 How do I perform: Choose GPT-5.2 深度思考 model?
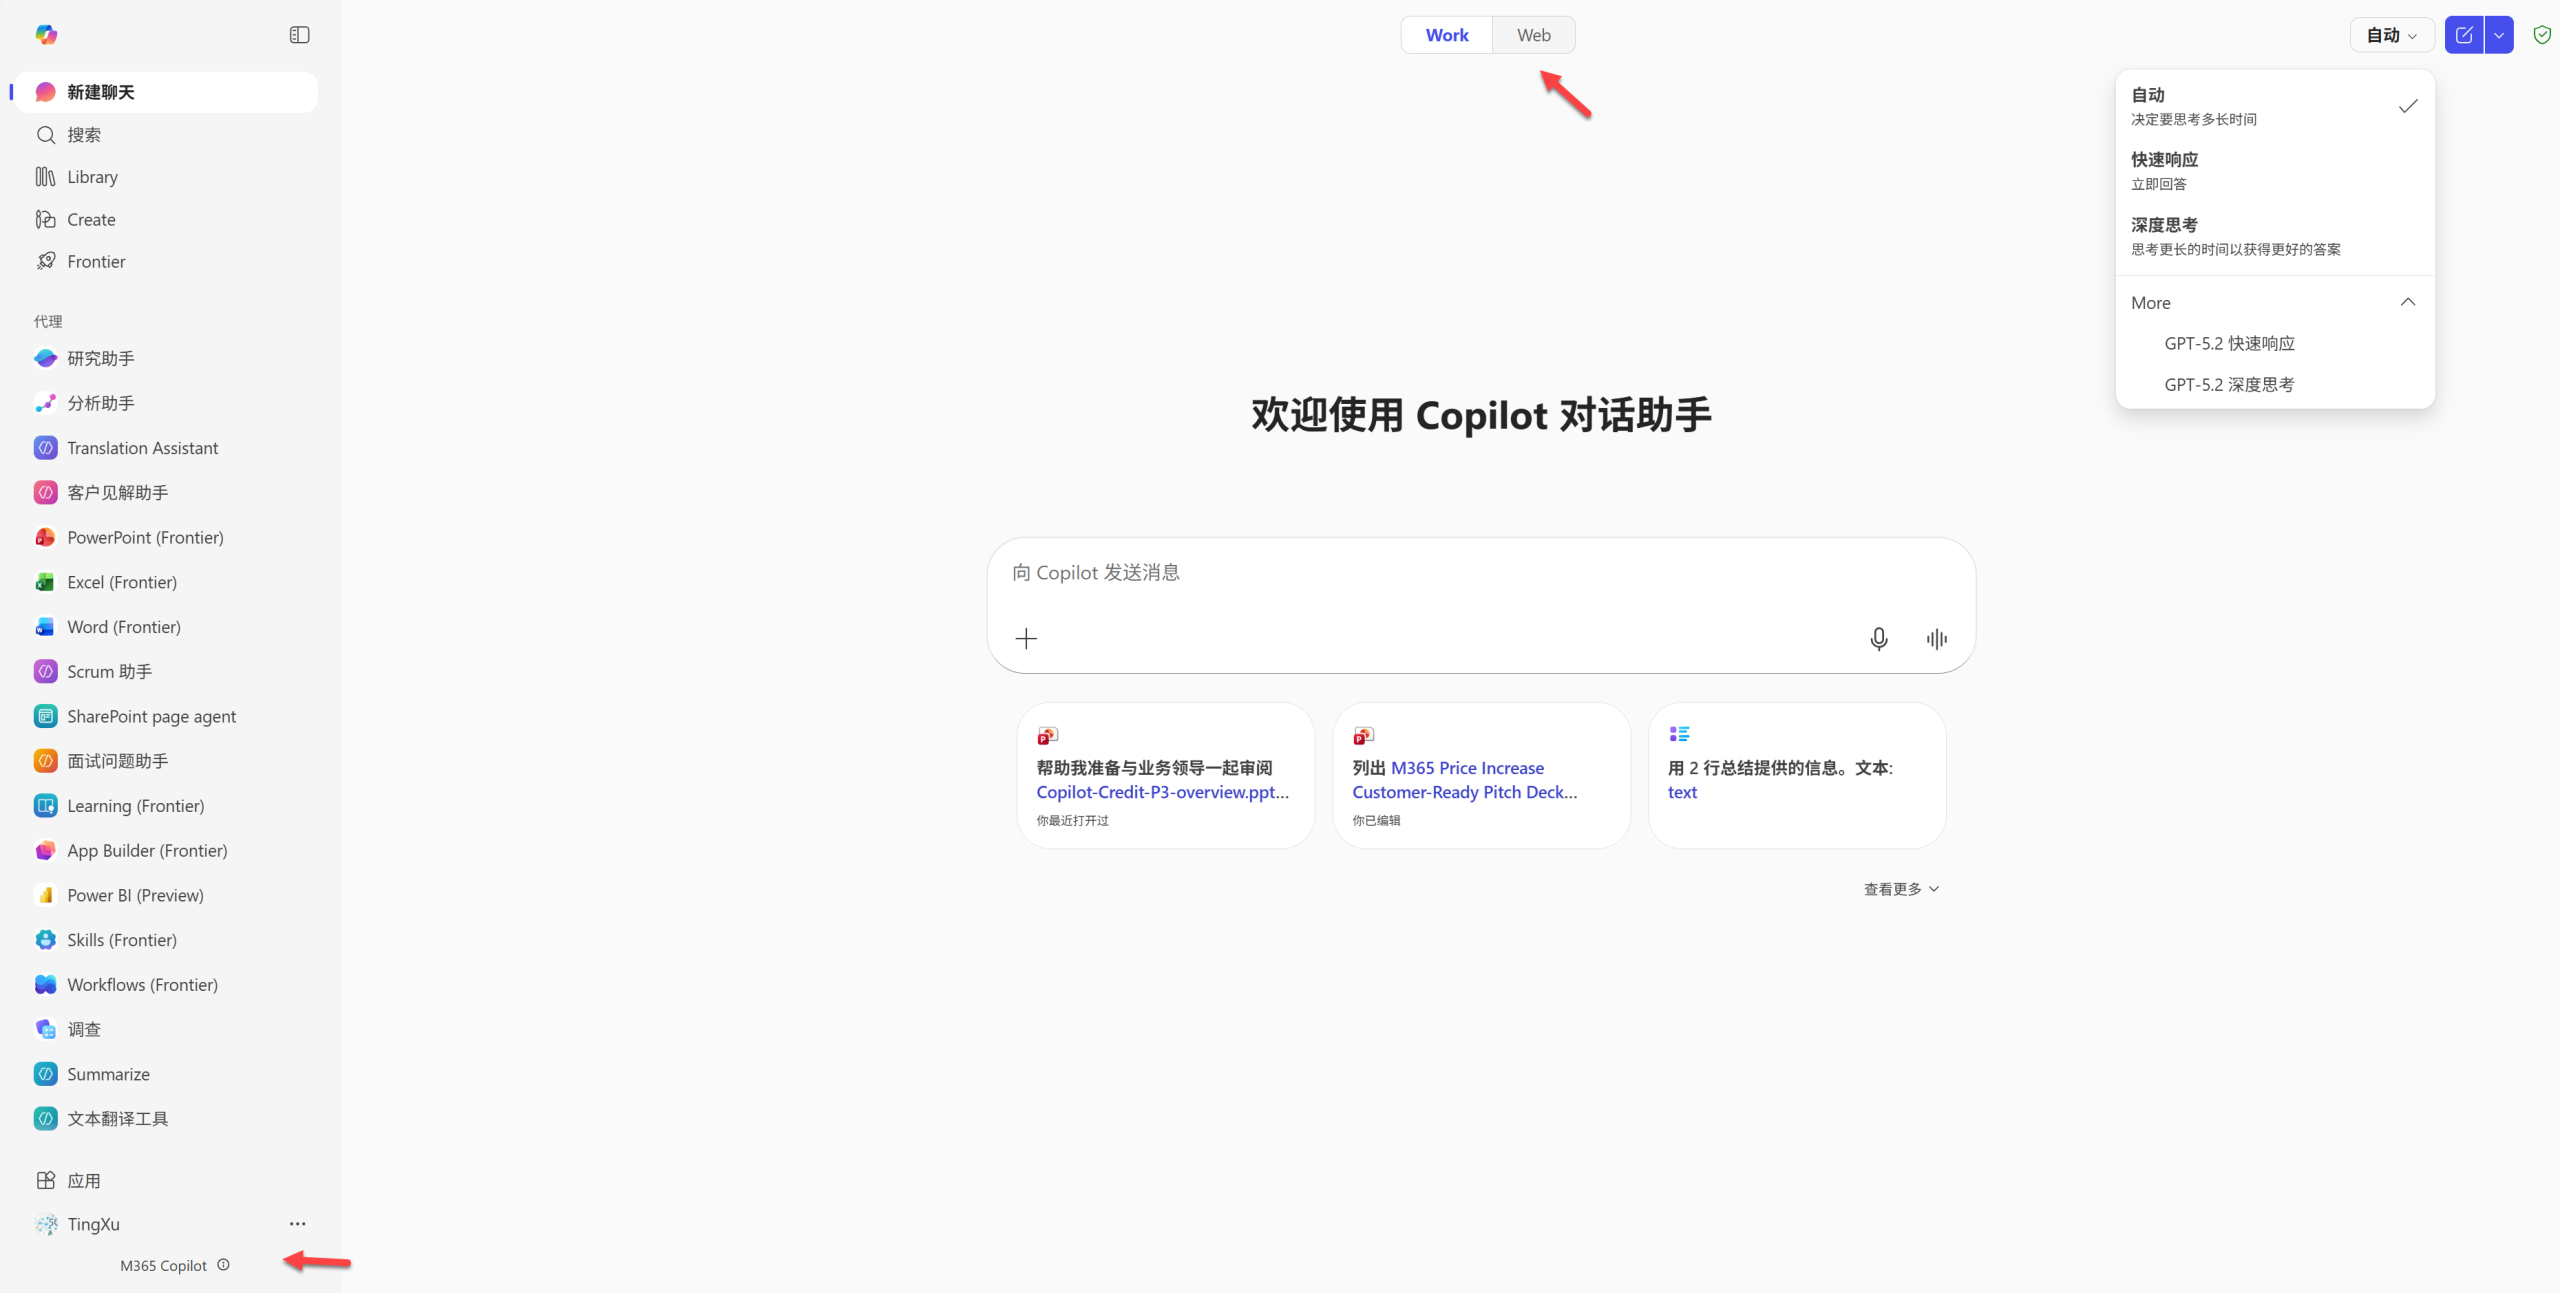[2229, 385]
